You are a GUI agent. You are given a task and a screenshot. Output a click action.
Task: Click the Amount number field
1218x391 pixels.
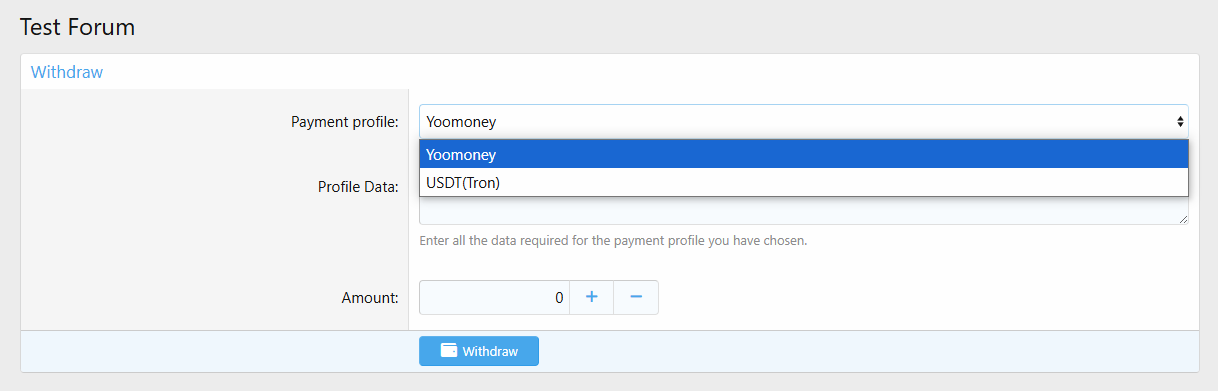point(494,297)
